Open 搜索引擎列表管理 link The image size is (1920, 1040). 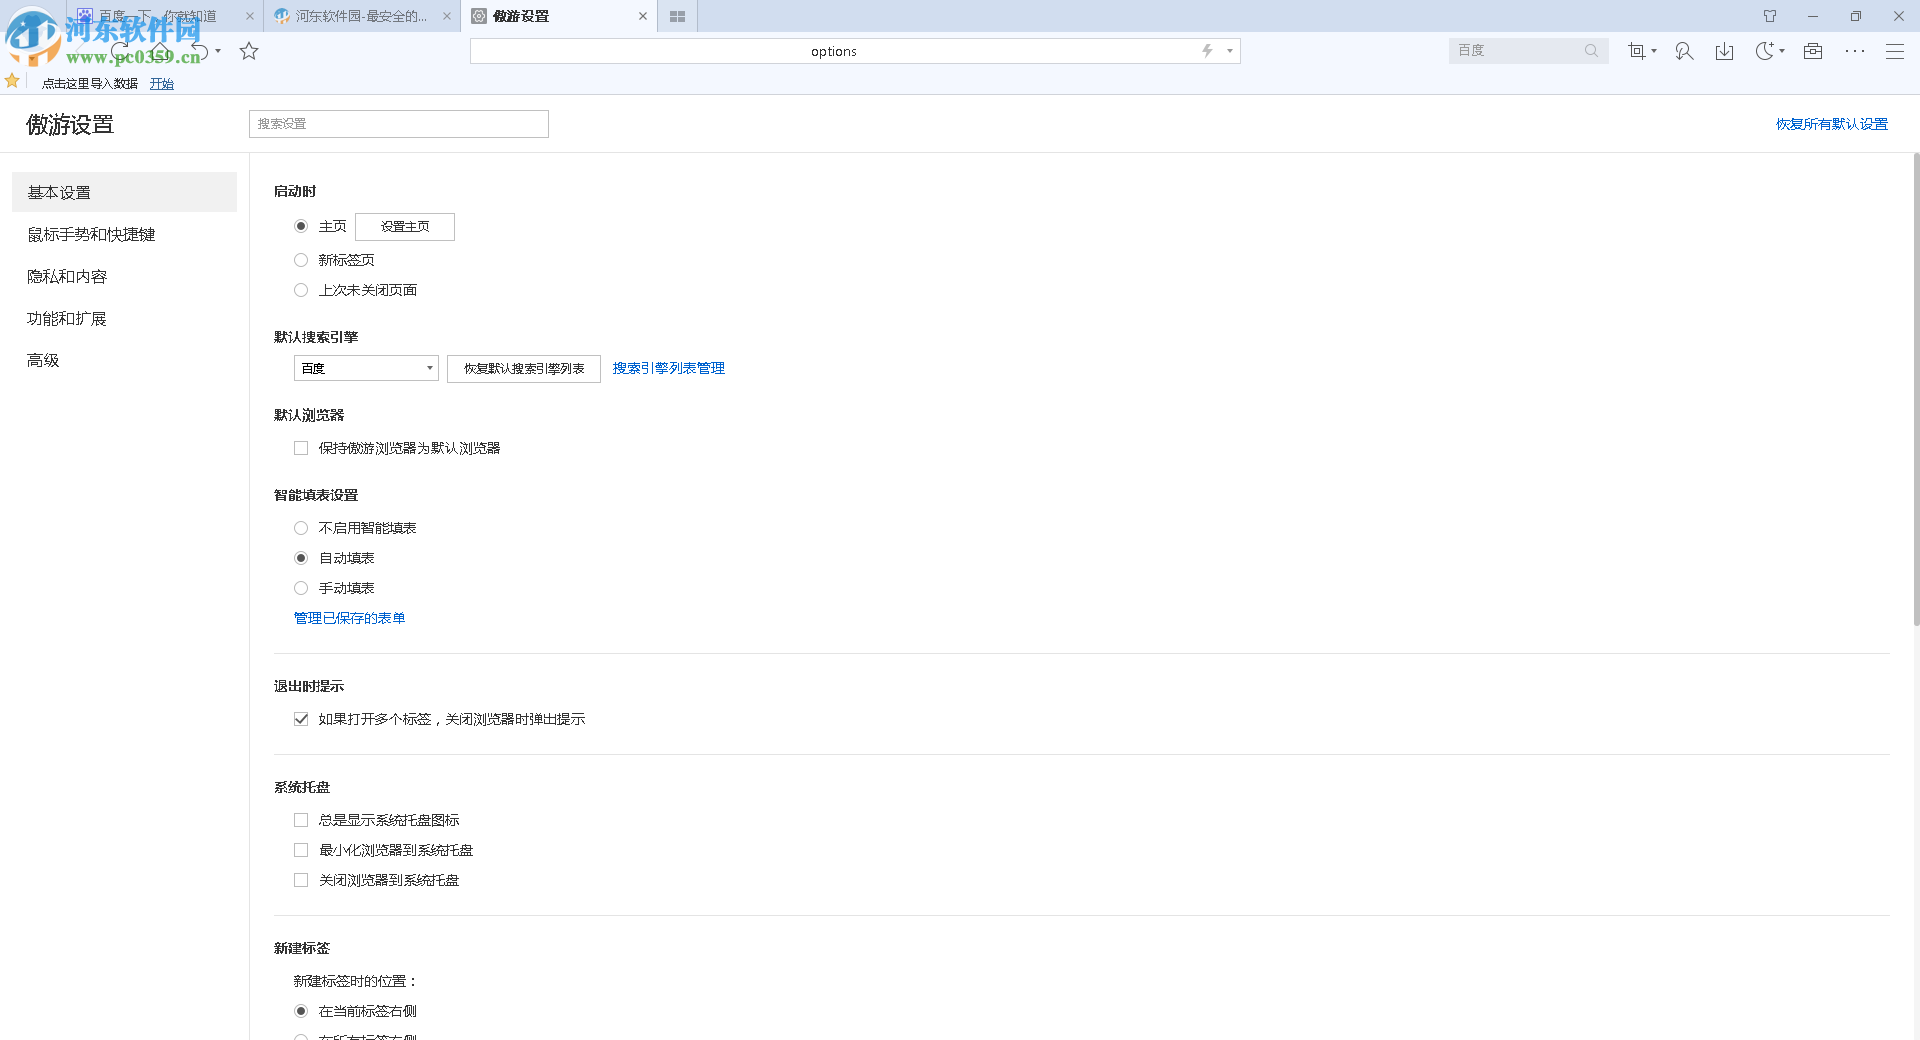[669, 368]
